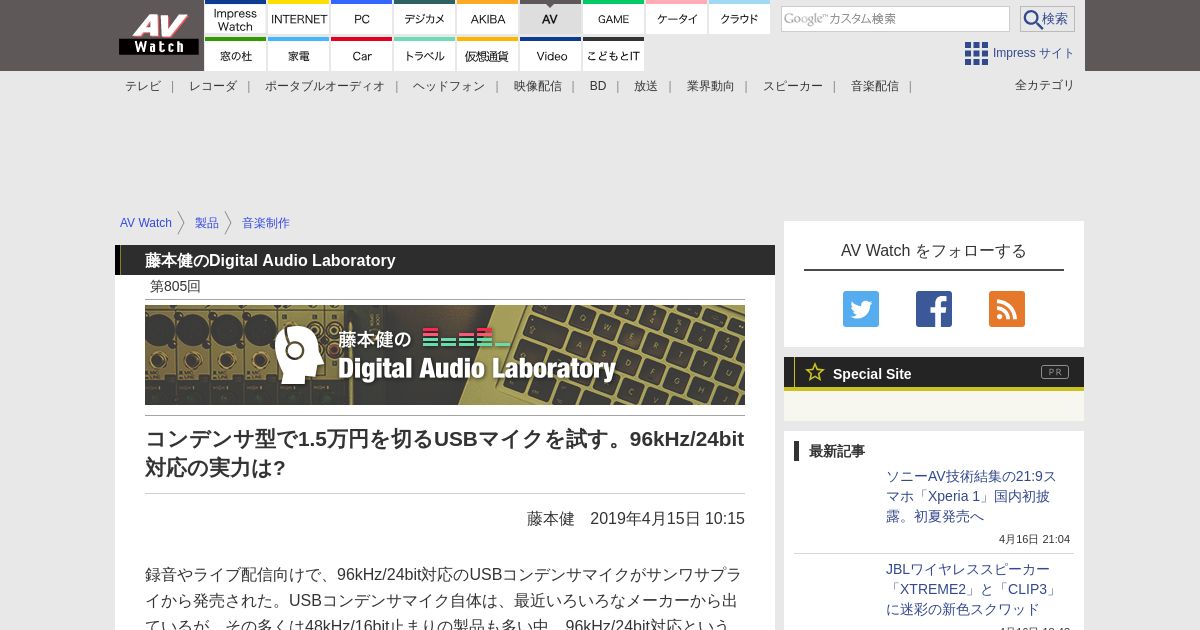The height and width of the screenshot is (630, 1200).
Task: Click the AV Watch をフォローする heading
Action: tap(934, 251)
